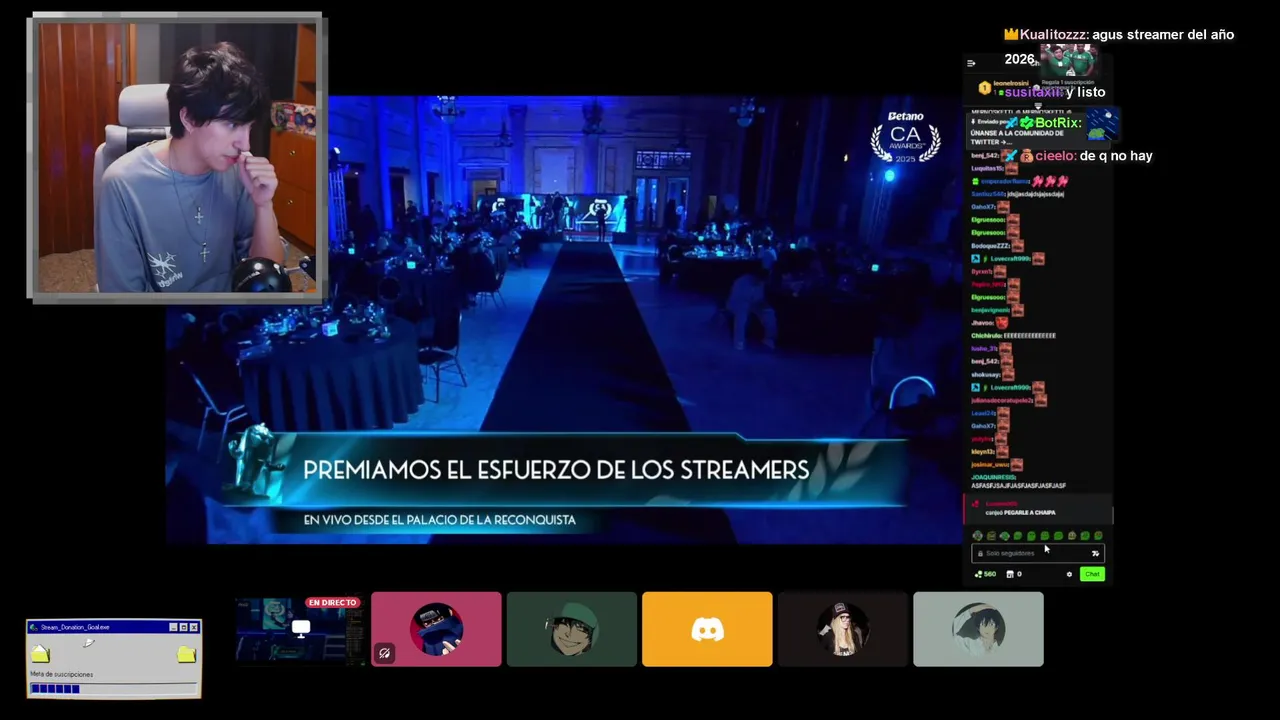This screenshot has width=1280, height=720.
Task: Open the username JOAQUINRESIS in chat
Action: click(993, 478)
